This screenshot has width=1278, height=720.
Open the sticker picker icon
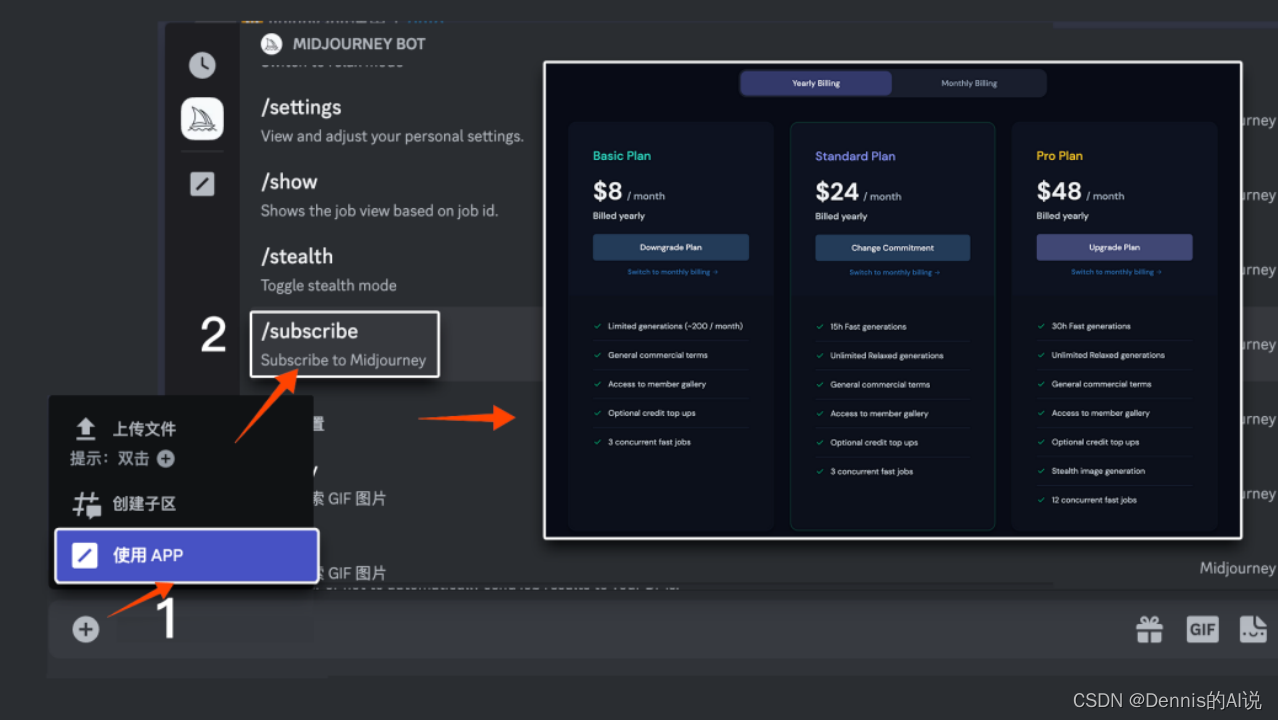click(x=1253, y=629)
